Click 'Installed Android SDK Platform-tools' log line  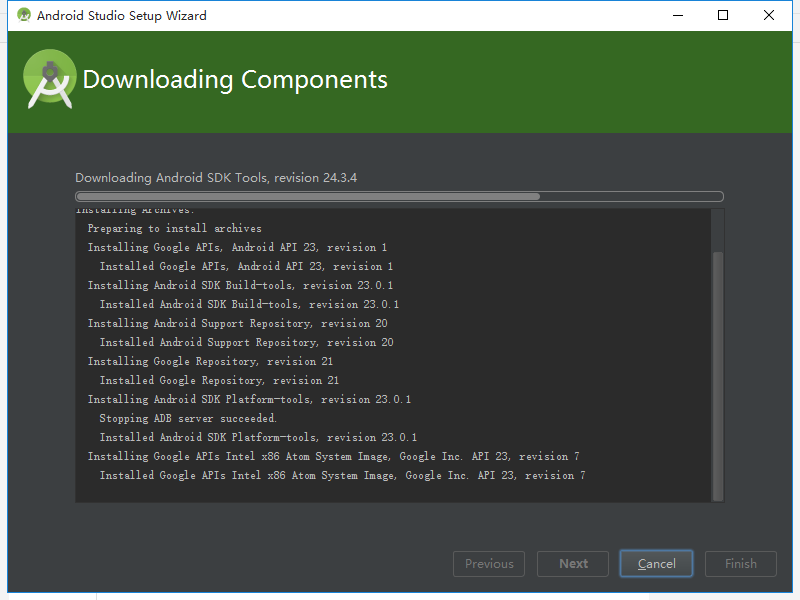tap(258, 437)
